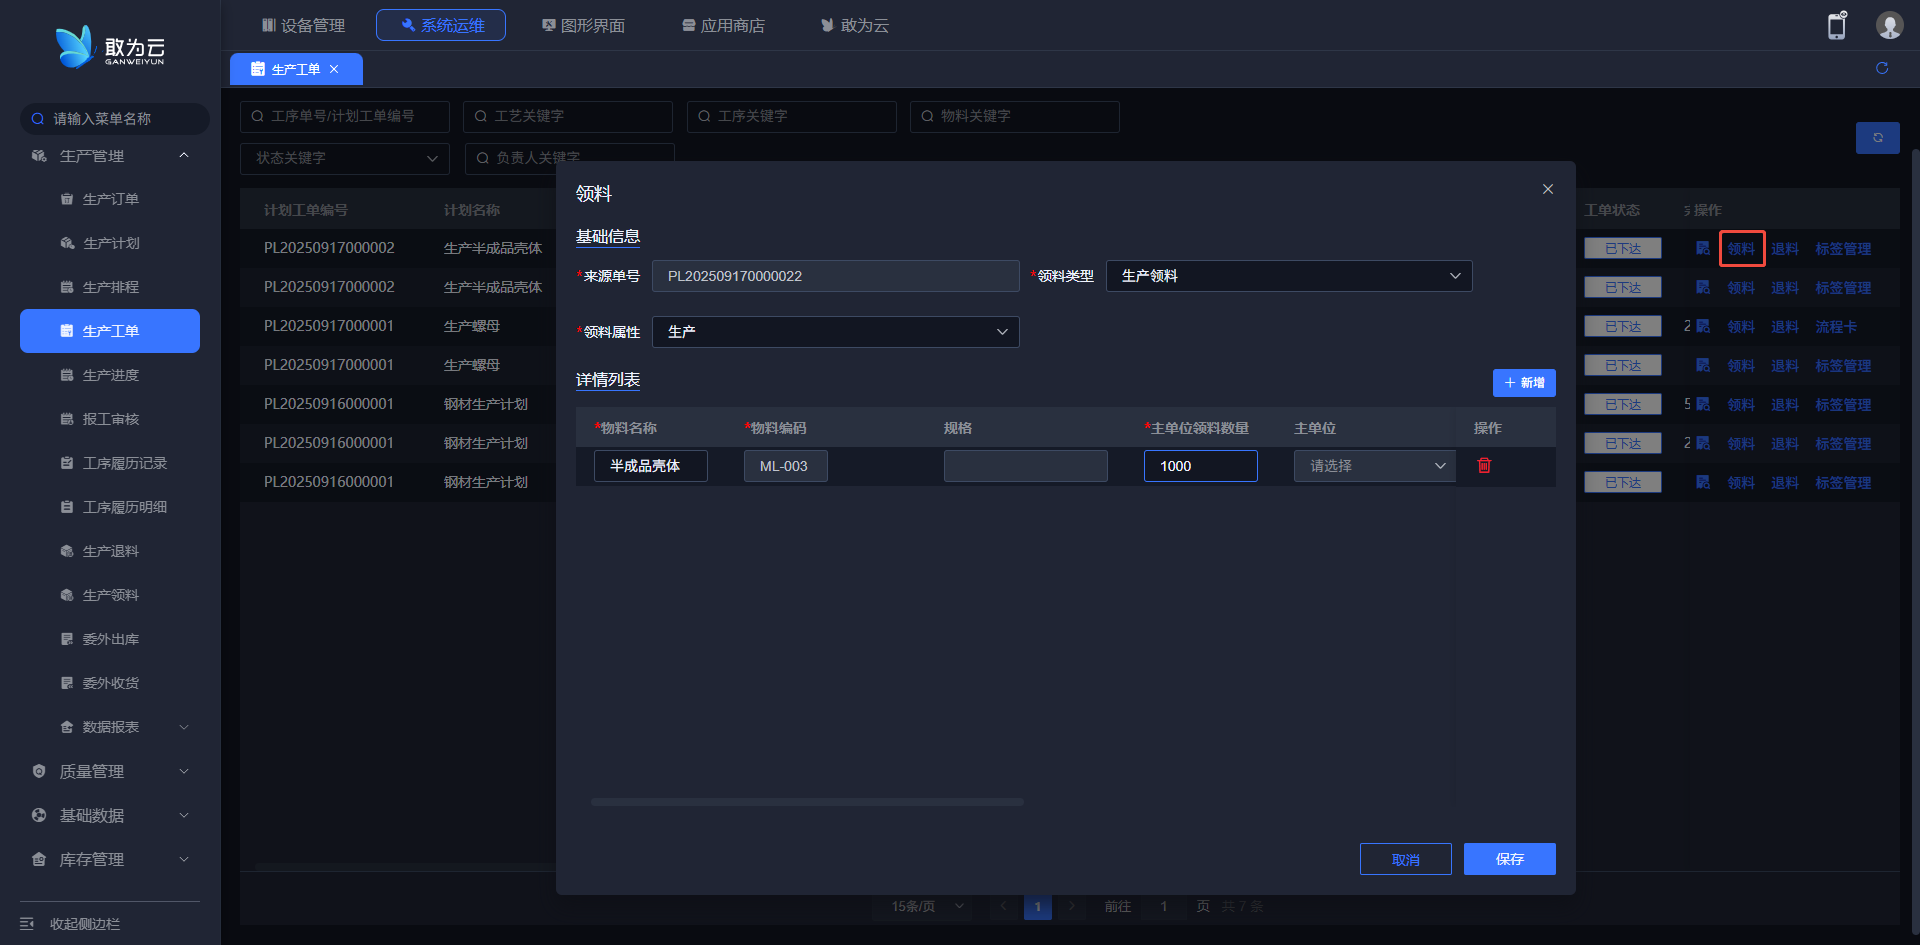Open the 主单位 请选择 dropdown
Image resolution: width=1920 pixels, height=945 pixels.
[x=1374, y=467]
